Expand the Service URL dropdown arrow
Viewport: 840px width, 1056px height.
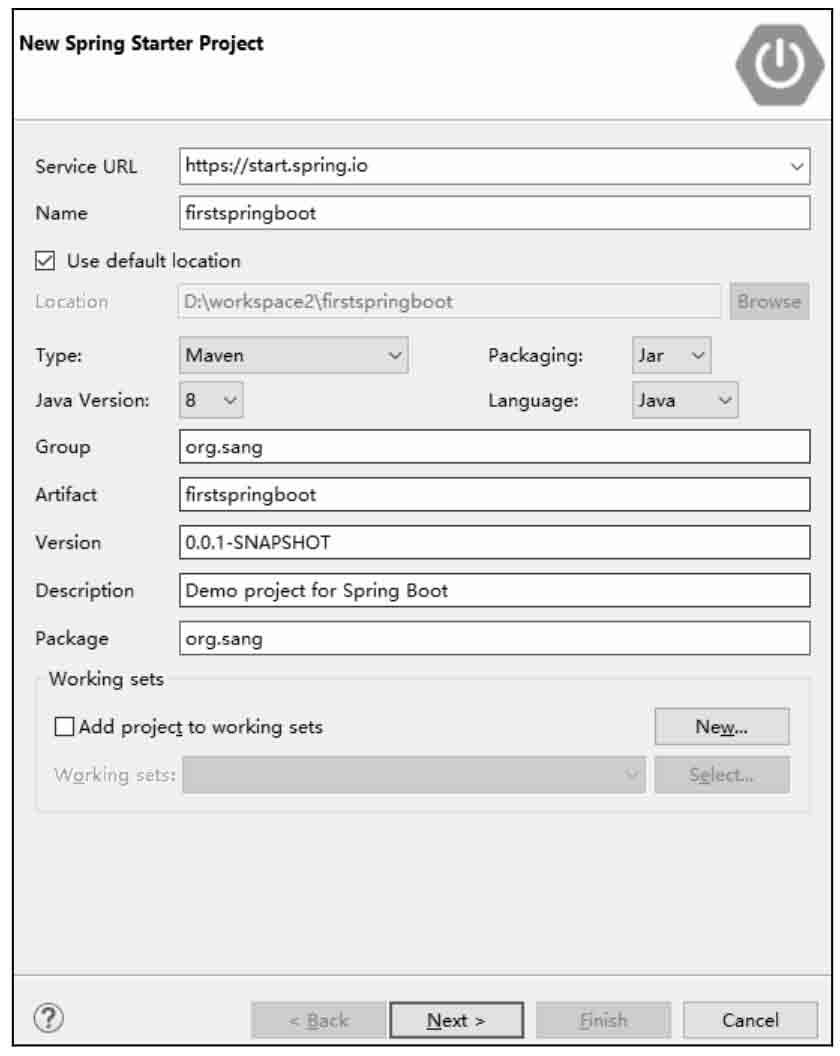796,166
